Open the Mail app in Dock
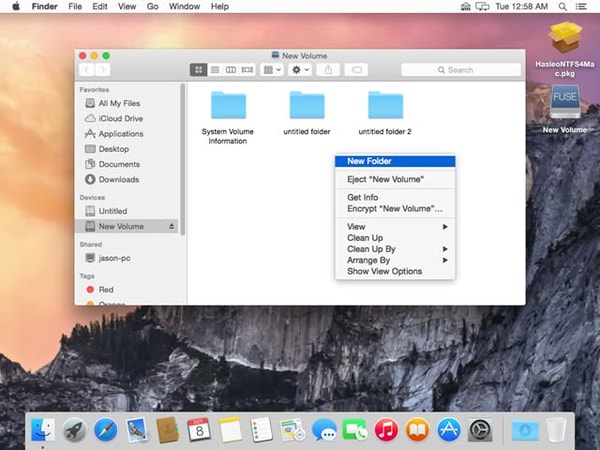This screenshot has width=600, height=450. [137, 430]
